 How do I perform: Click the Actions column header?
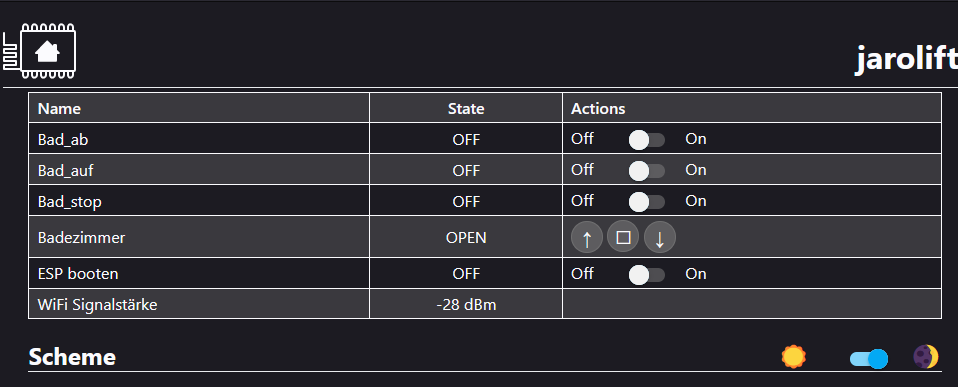click(598, 109)
